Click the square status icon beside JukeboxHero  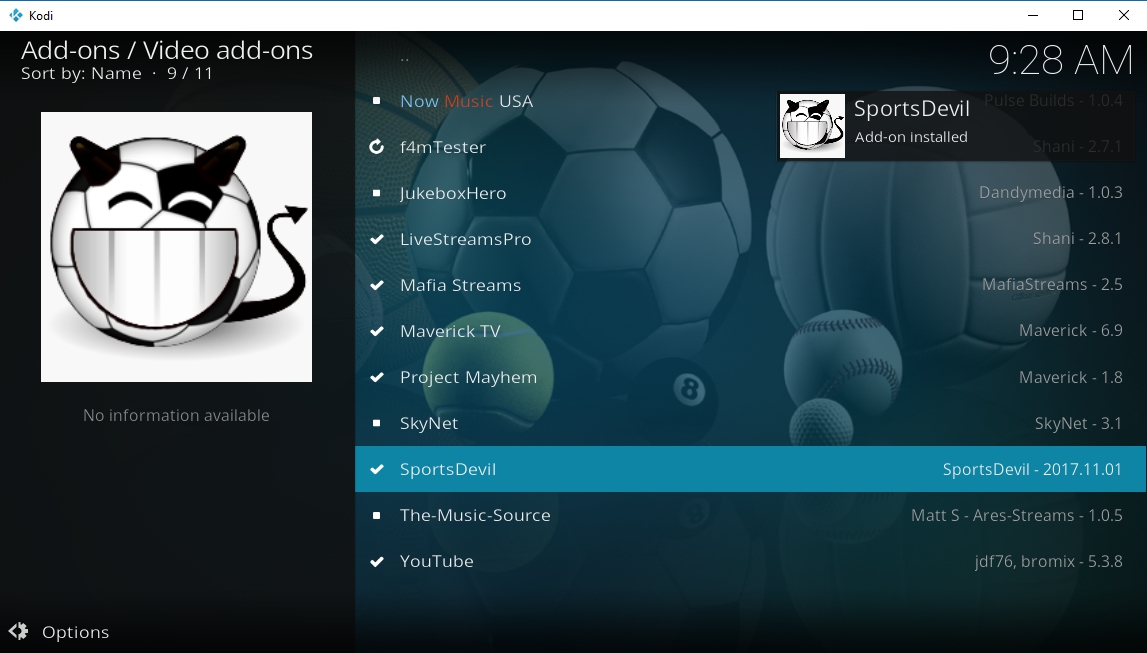click(x=376, y=193)
